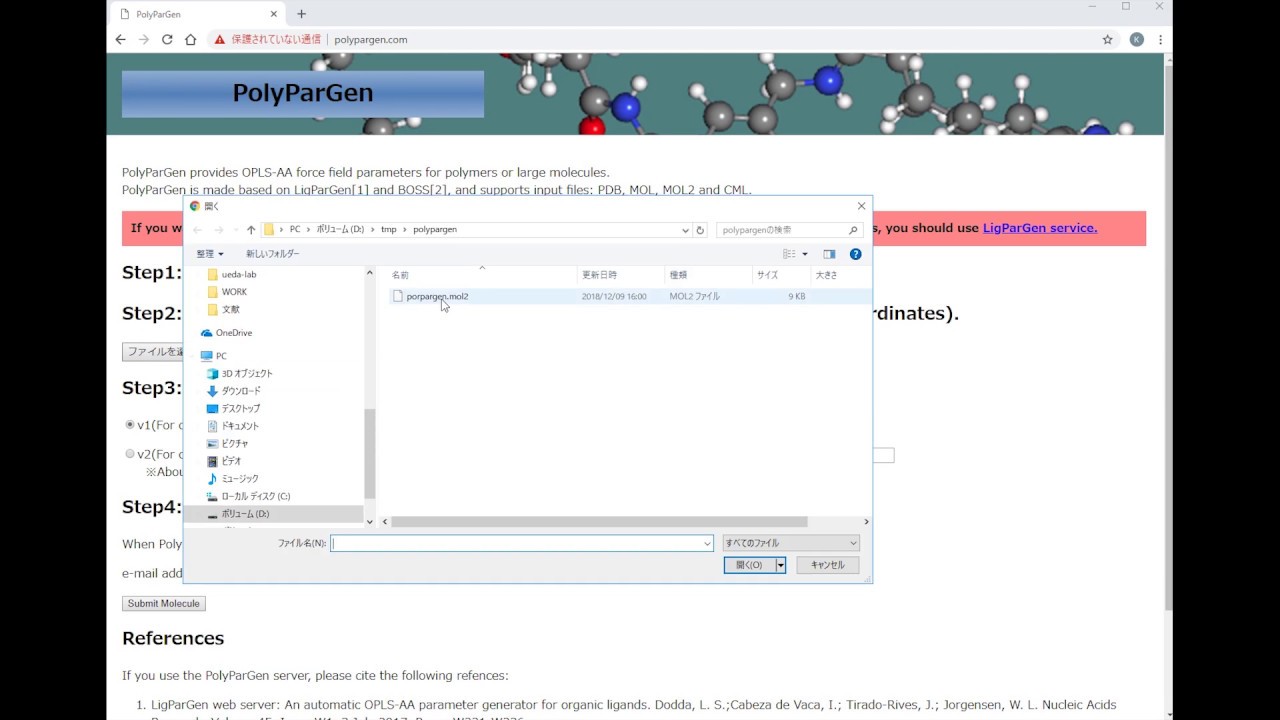The height and width of the screenshot is (720, 1280).
Task: Open the split arrow next to 開く button
Action: [x=781, y=565]
